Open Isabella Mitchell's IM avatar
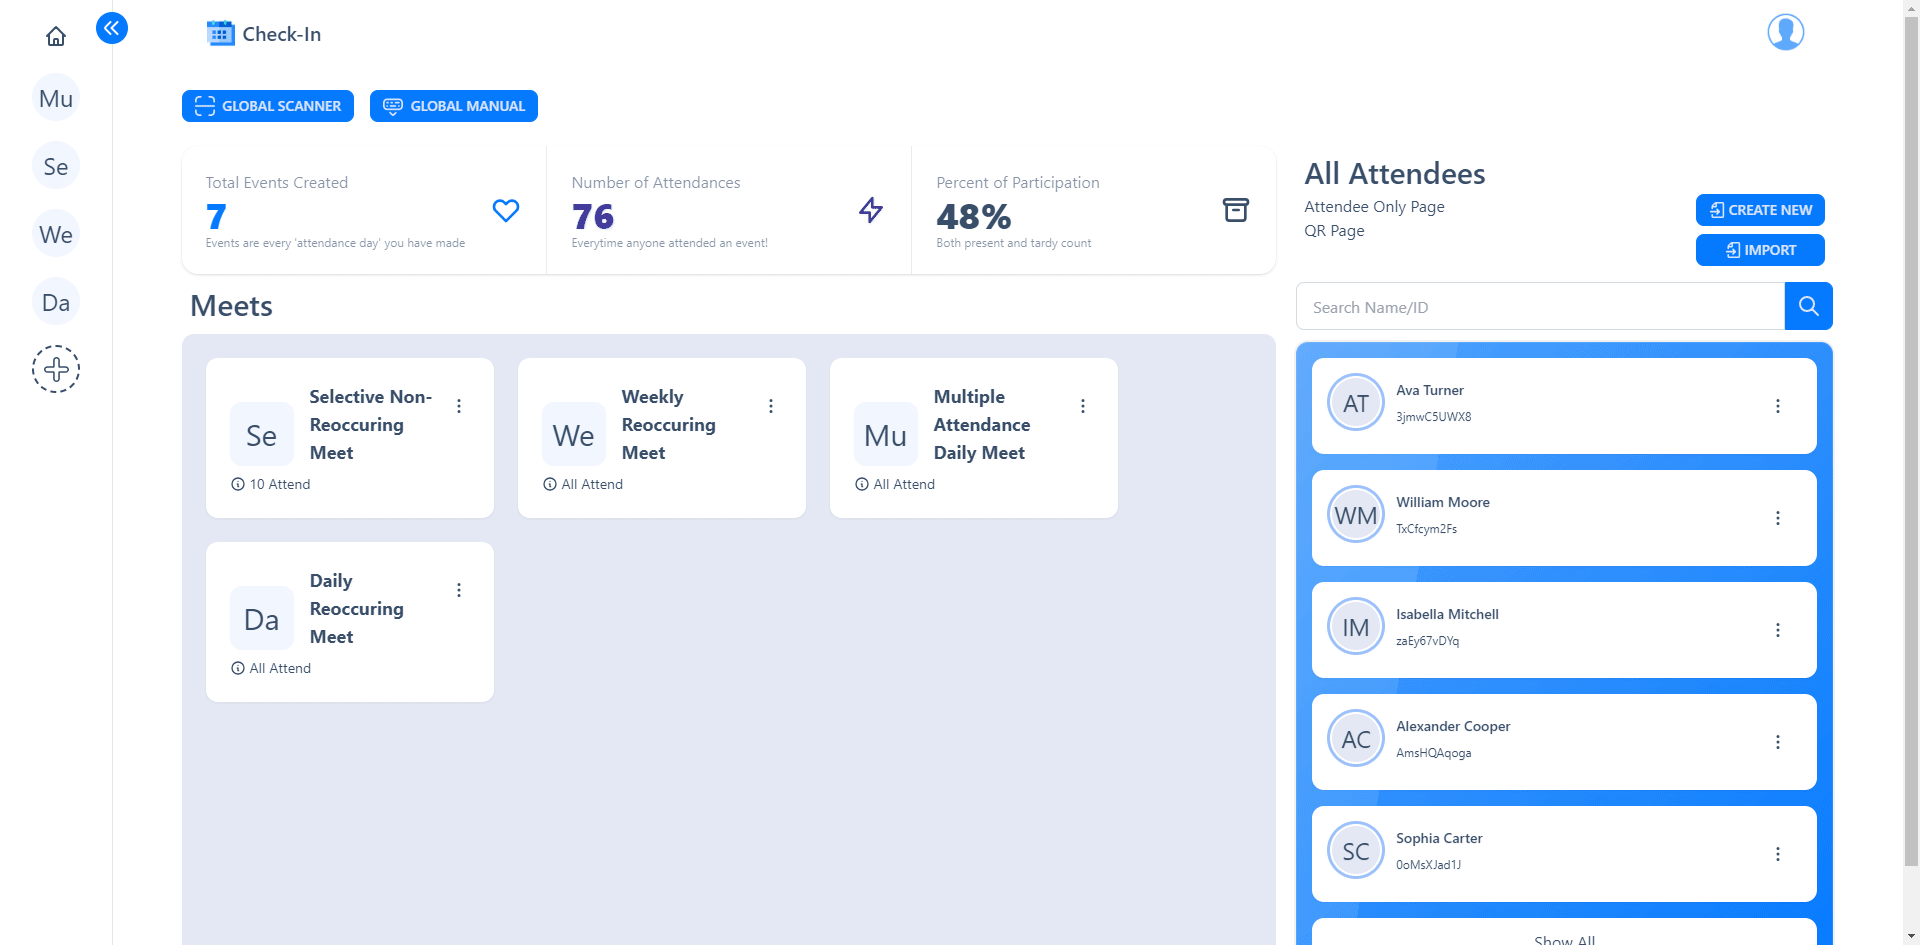 (x=1356, y=627)
